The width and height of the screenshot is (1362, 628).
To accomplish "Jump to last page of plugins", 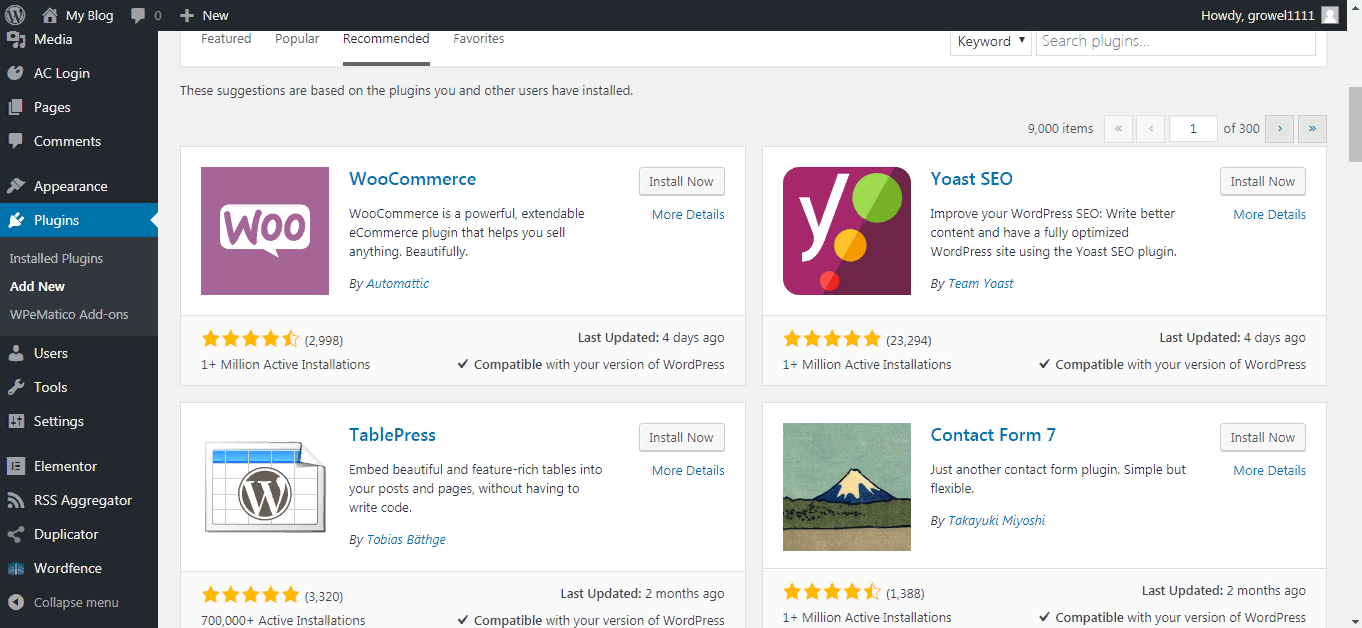I will click(x=1312, y=128).
